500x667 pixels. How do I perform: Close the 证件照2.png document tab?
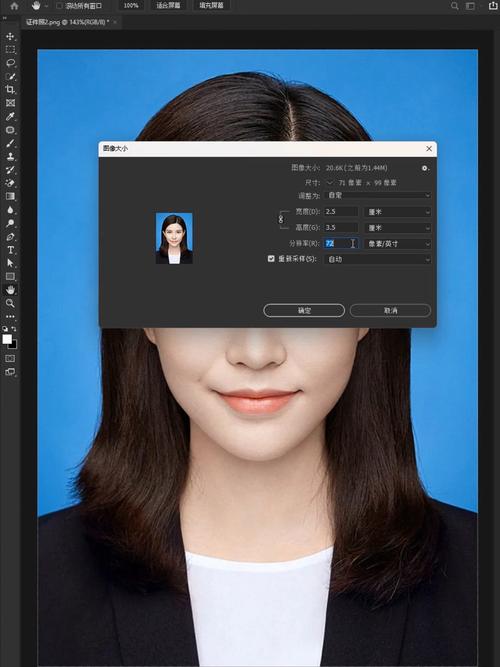pos(115,22)
